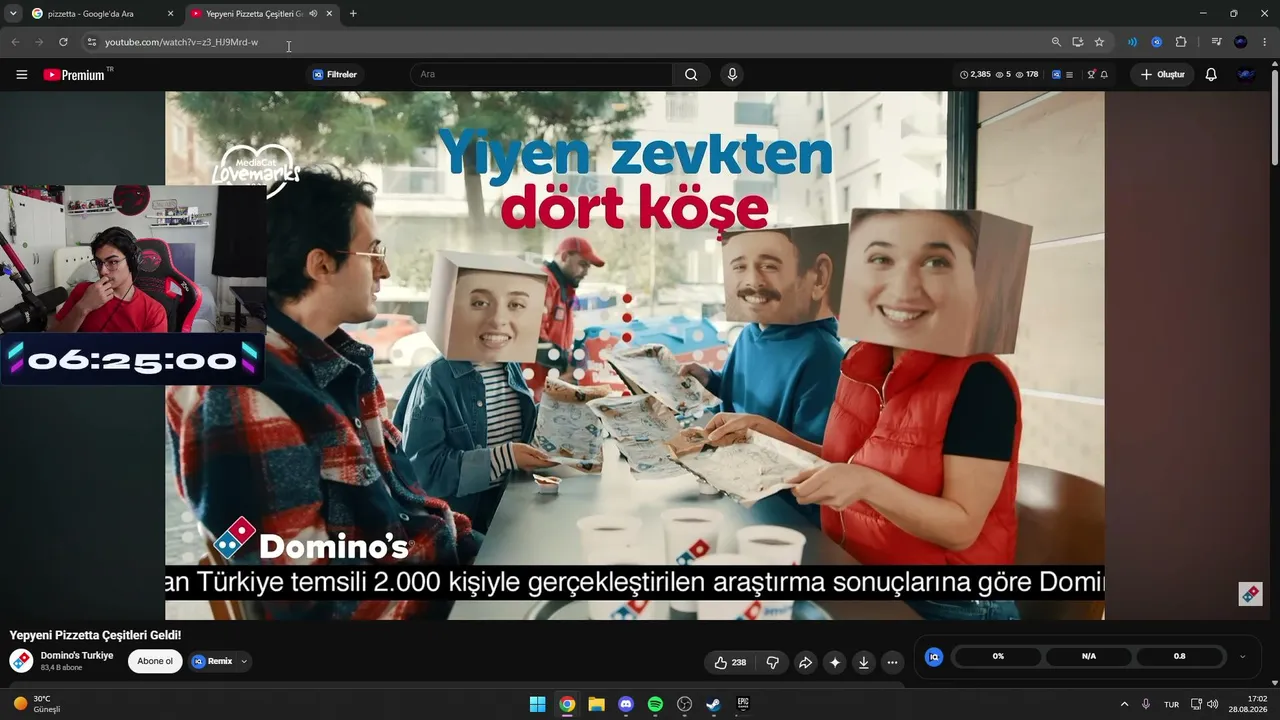Open Discord from the taskbar
Screen dimensions: 1280x720
click(626, 704)
